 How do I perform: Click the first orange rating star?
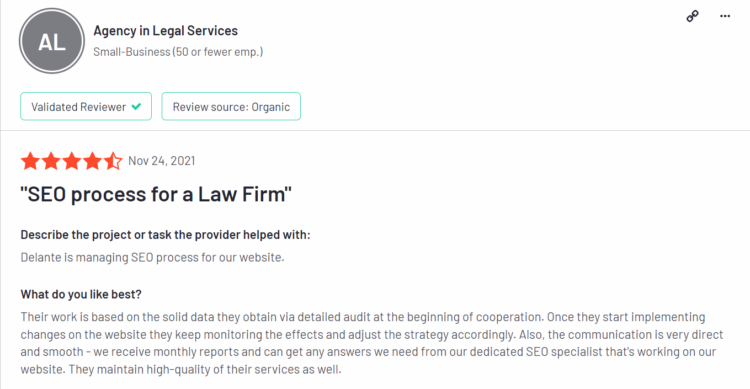point(30,161)
